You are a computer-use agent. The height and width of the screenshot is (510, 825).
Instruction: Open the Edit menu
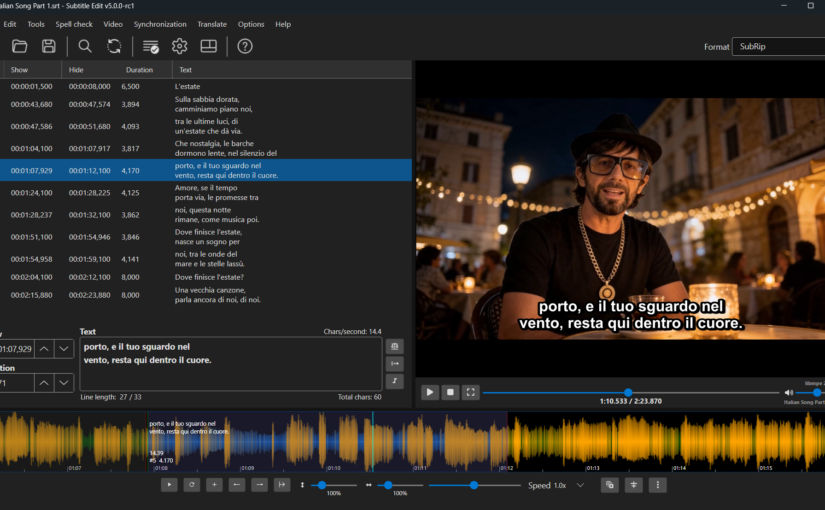coord(9,24)
